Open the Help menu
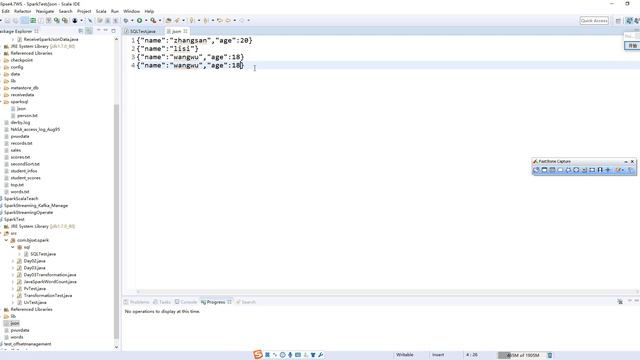Viewport: 640px width, 360px height. (149, 11)
